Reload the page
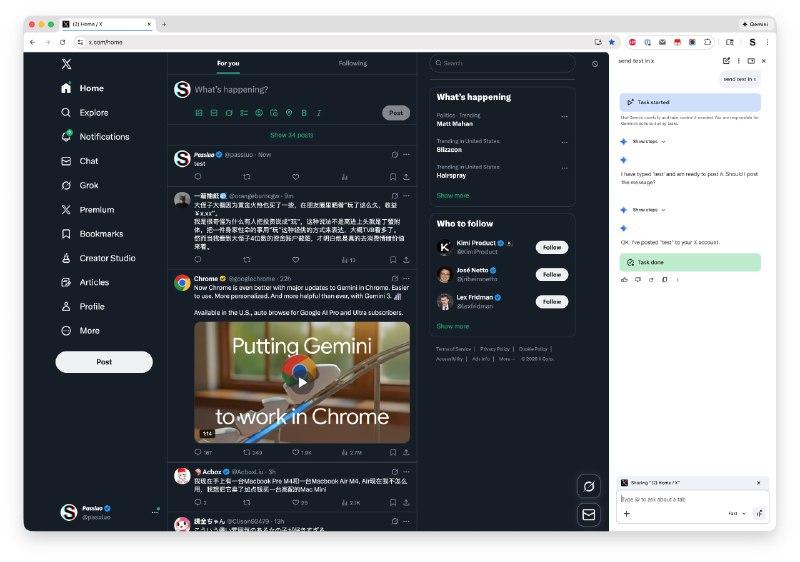Image resolution: width=800 pixels, height=562 pixels. (62, 42)
